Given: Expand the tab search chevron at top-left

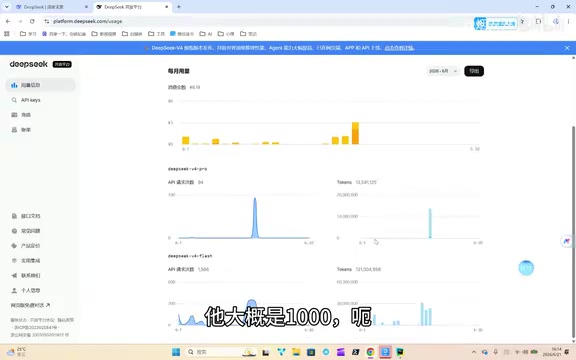Looking at the screenshot, I should click(7, 7).
